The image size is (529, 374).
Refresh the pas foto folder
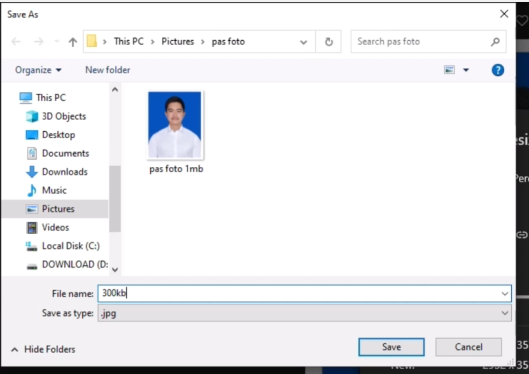pyautogui.click(x=329, y=42)
